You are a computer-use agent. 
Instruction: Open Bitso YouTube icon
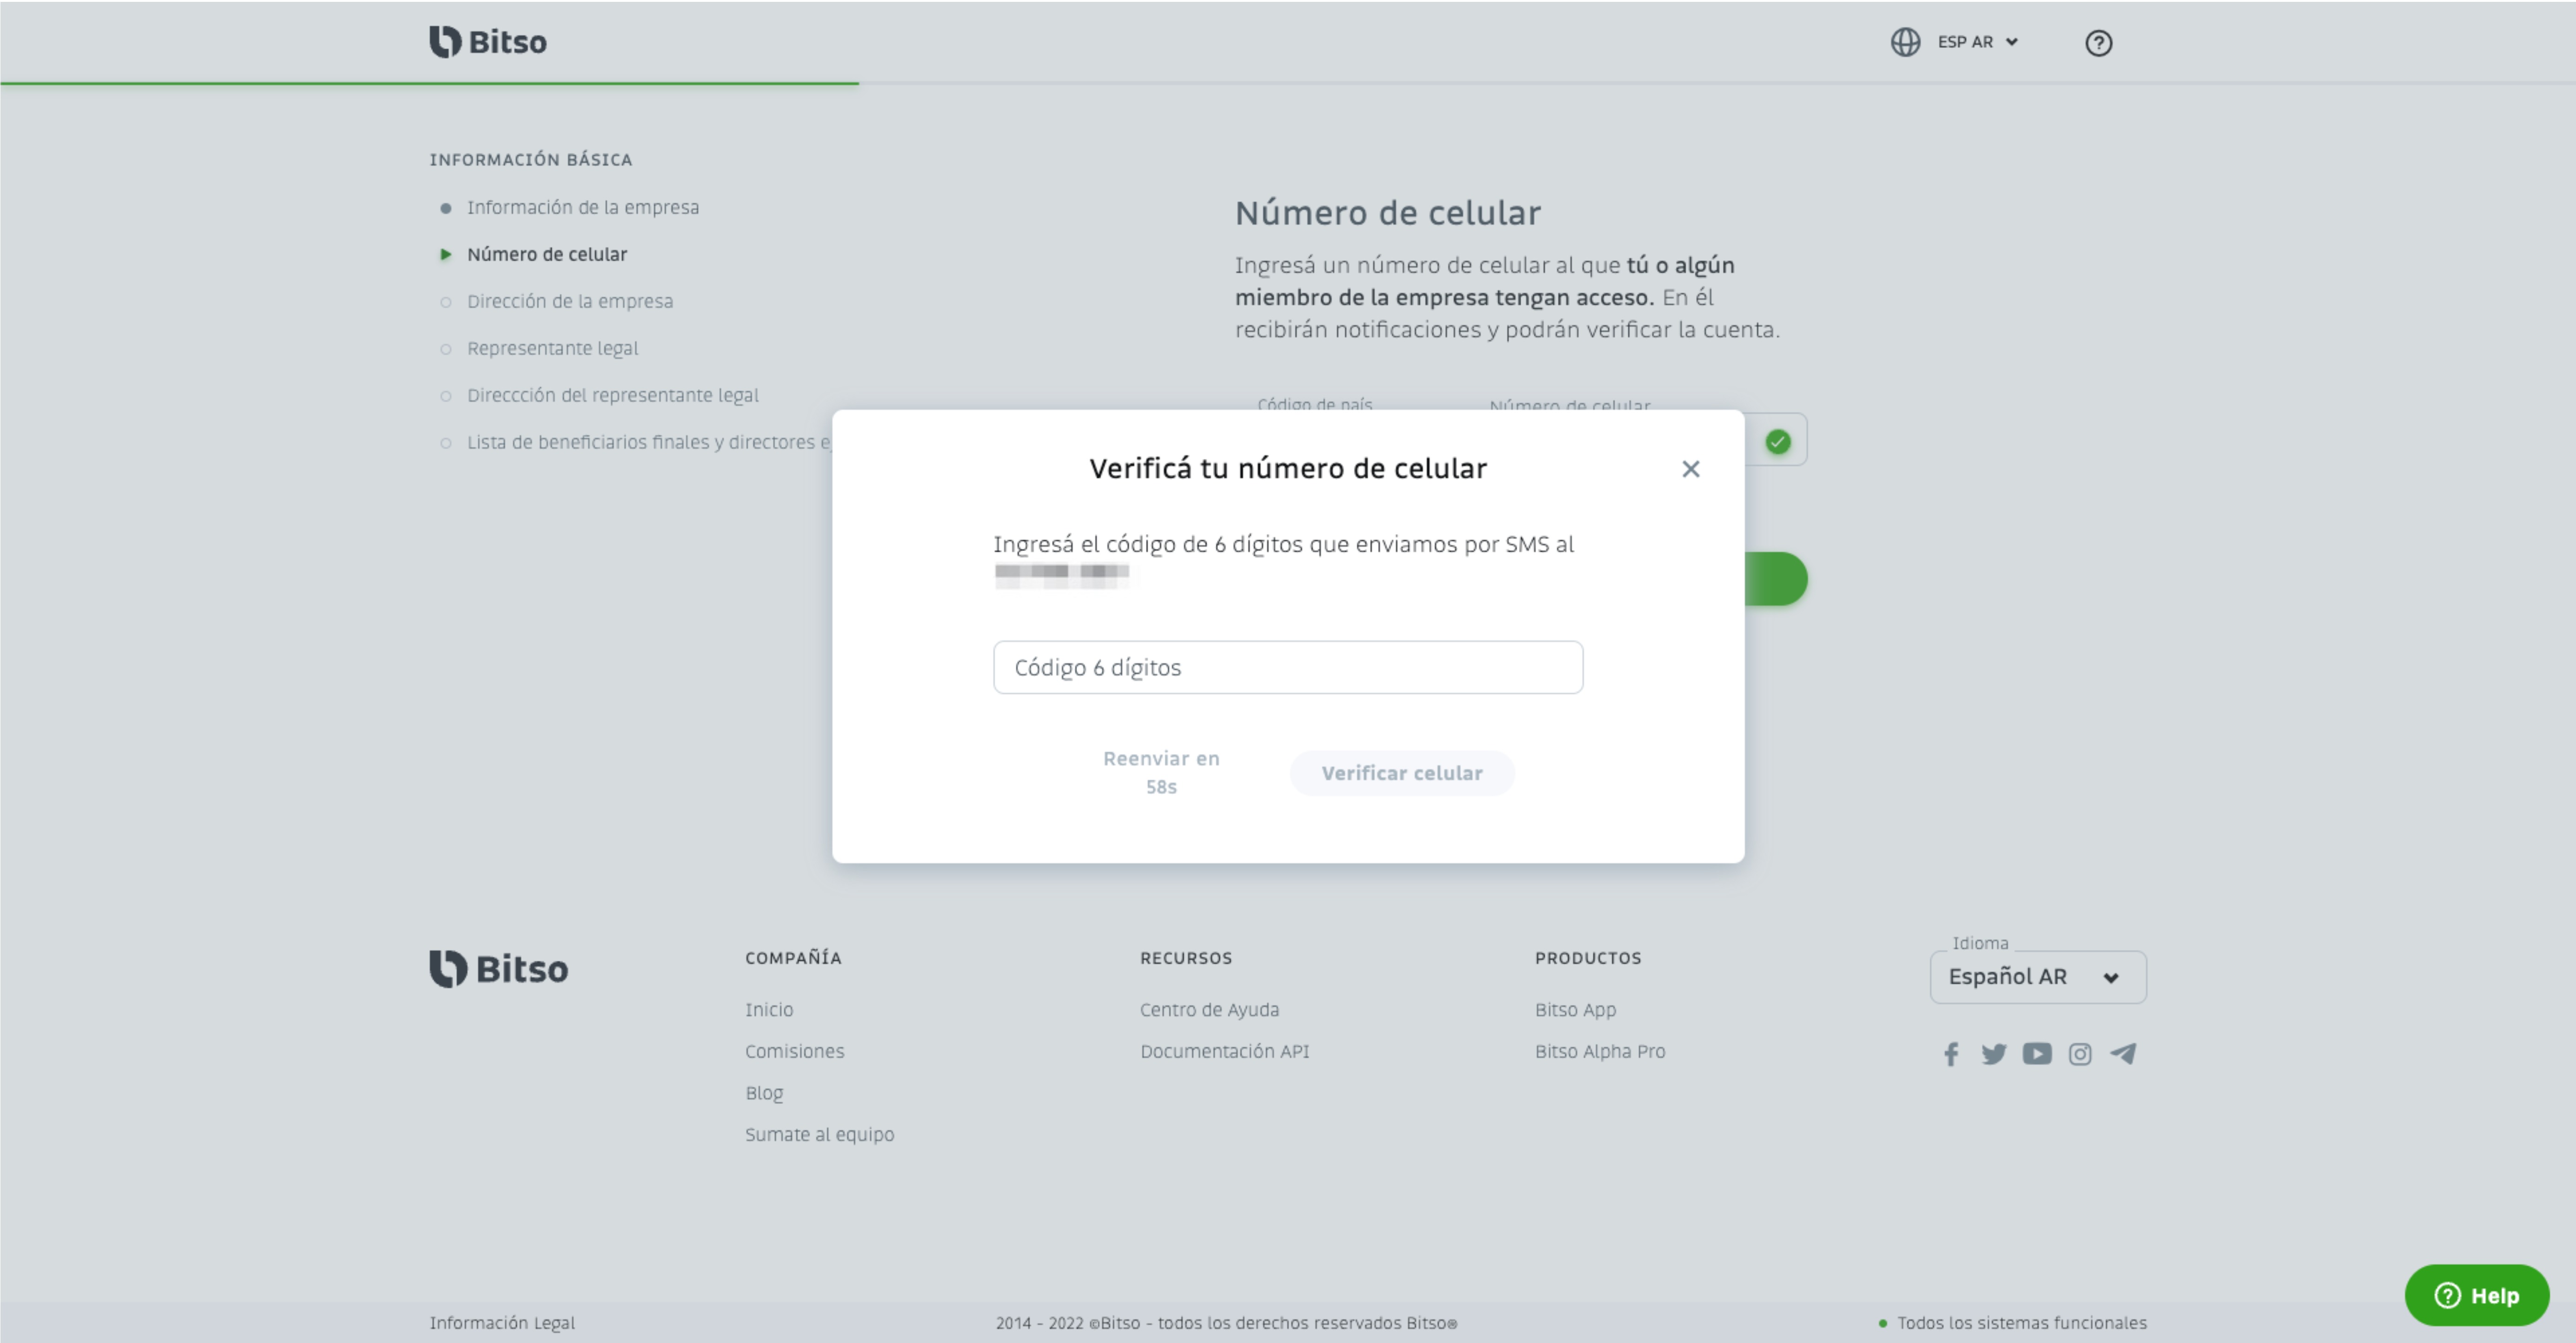tap(2036, 1054)
